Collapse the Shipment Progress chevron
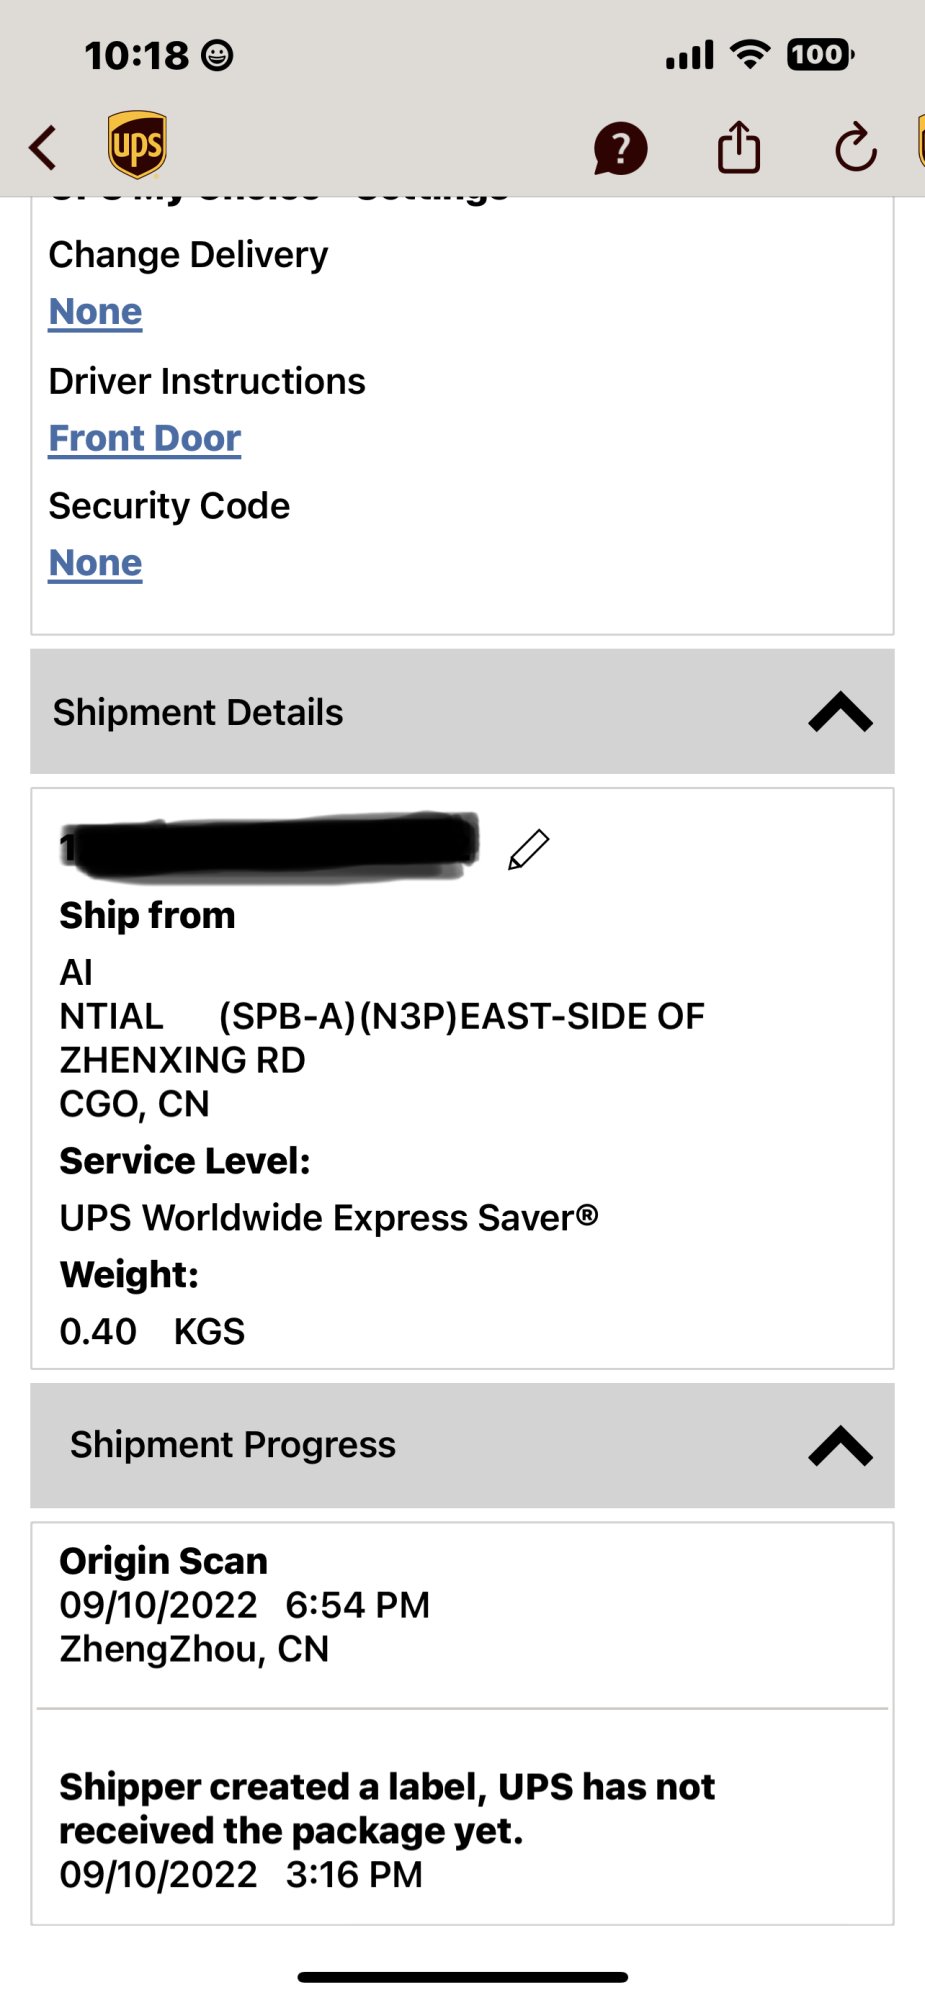The width and height of the screenshot is (925, 2000). coord(840,1445)
